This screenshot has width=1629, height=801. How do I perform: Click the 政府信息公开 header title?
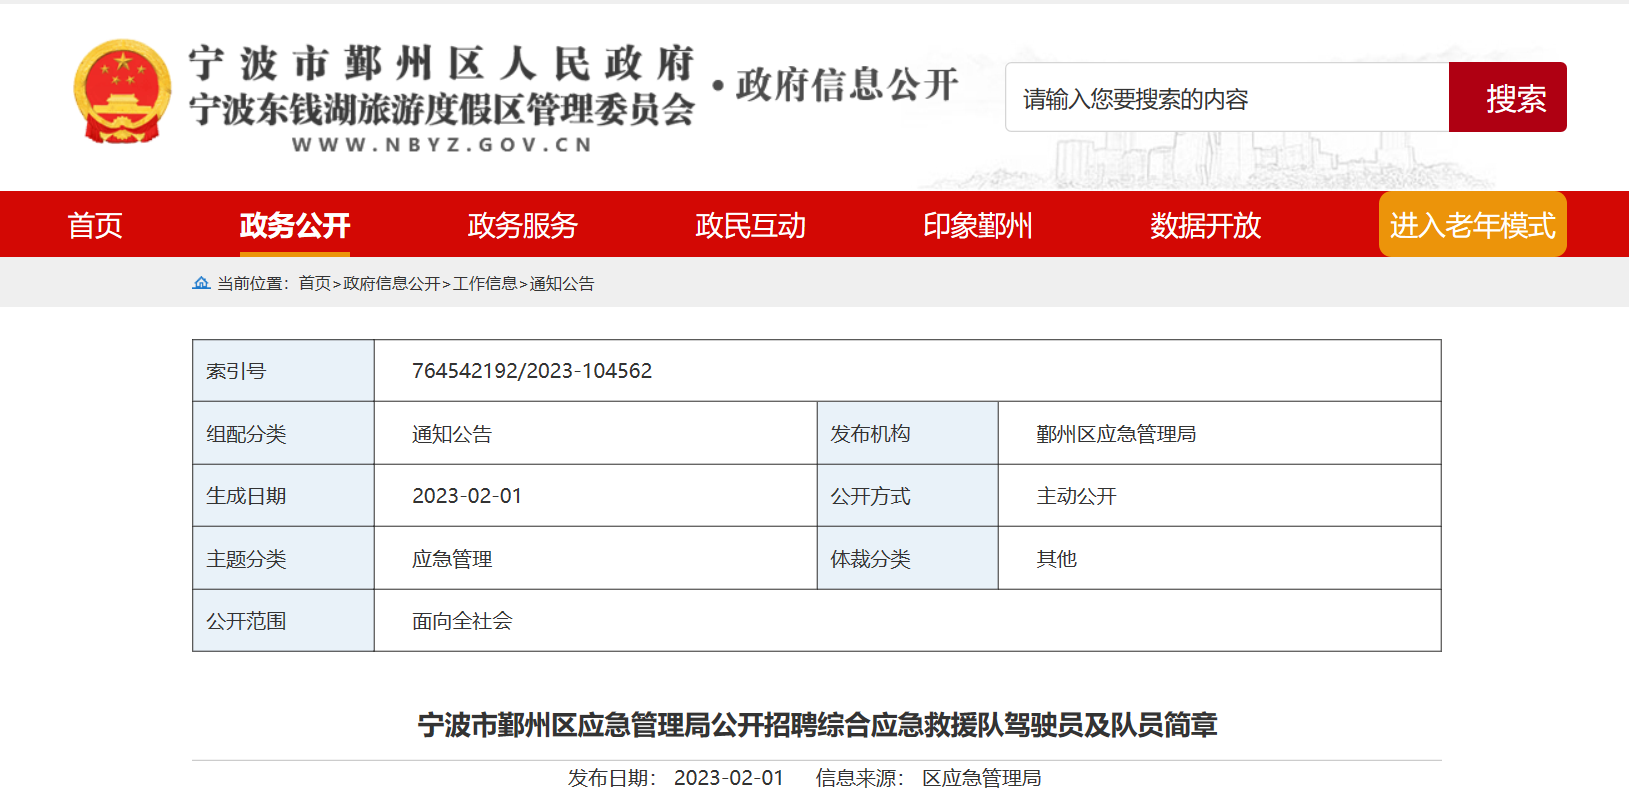pyautogui.click(x=847, y=85)
